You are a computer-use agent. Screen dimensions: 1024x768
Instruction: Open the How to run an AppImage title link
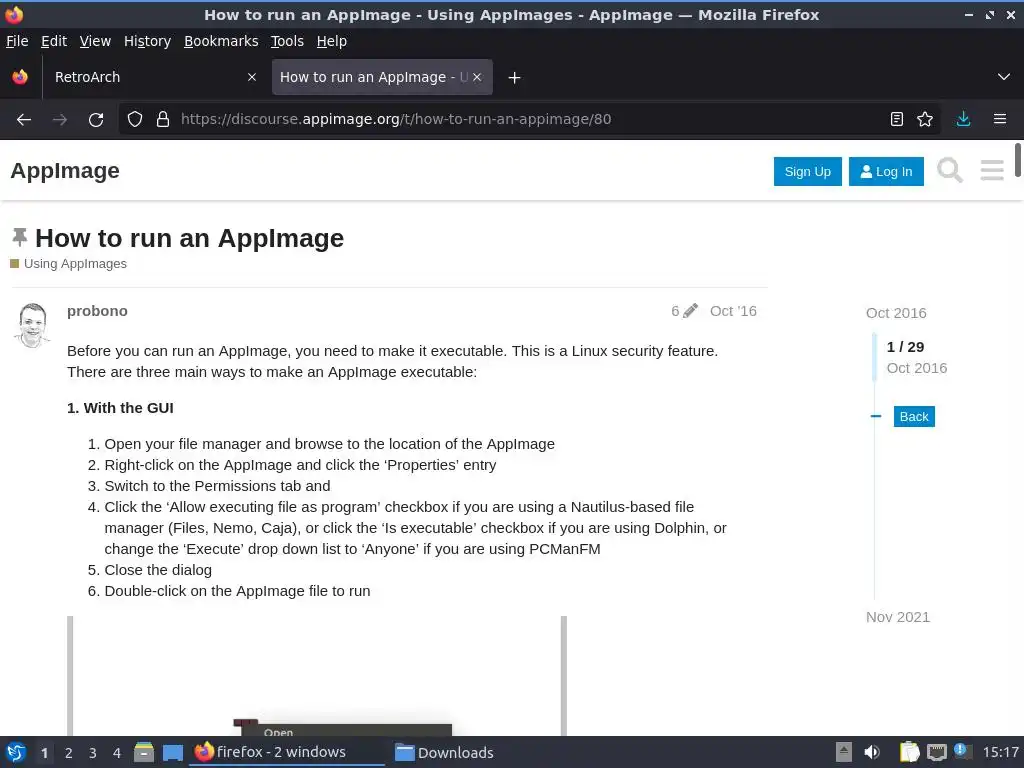tap(189, 238)
